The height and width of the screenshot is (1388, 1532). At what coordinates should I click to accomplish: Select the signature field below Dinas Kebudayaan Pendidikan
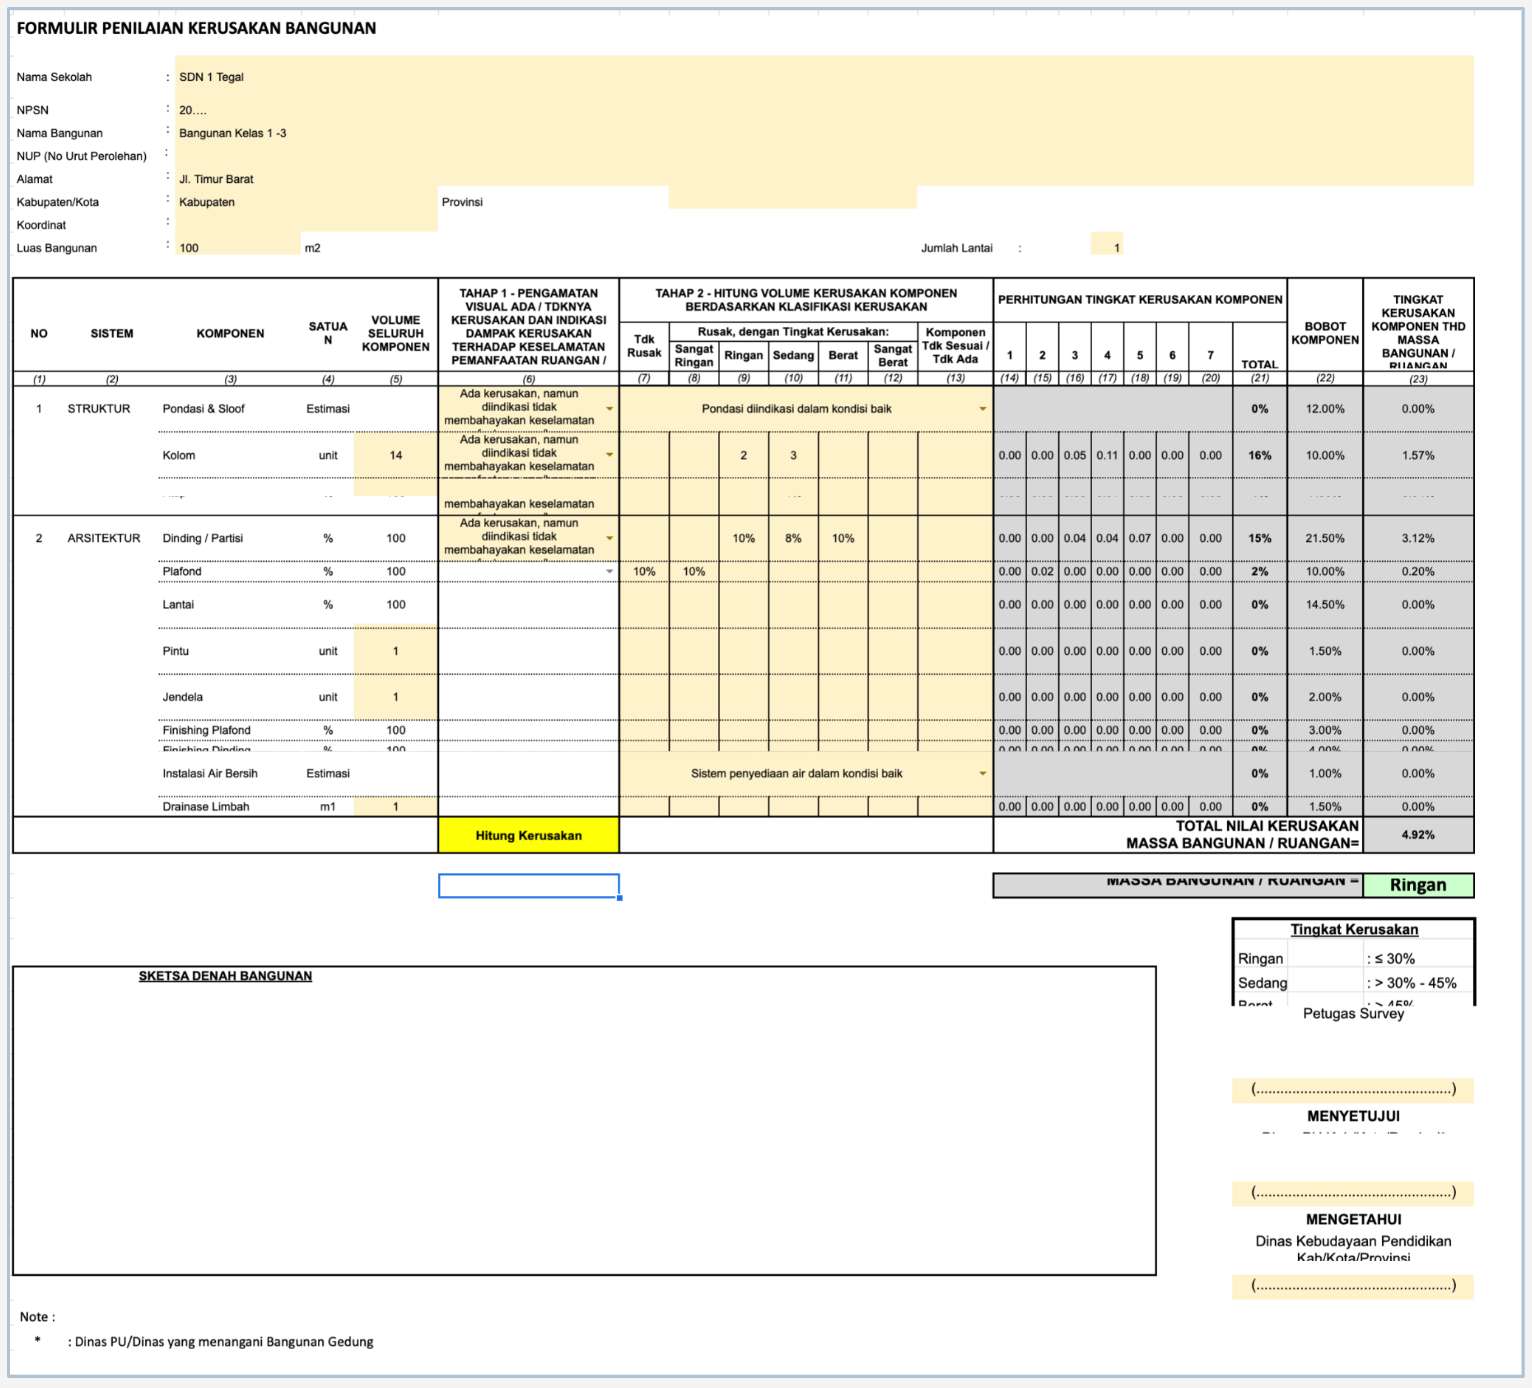(x=1353, y=1285)
